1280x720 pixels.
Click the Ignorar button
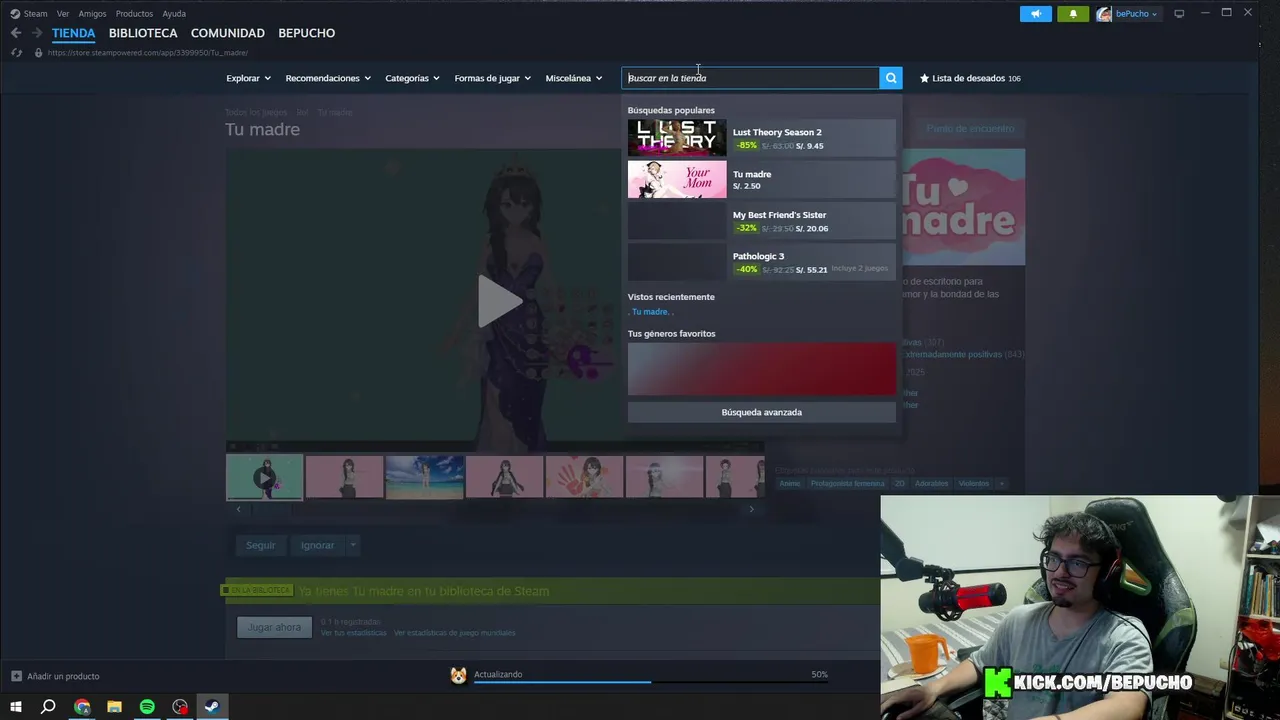click(x=317, y=545)
